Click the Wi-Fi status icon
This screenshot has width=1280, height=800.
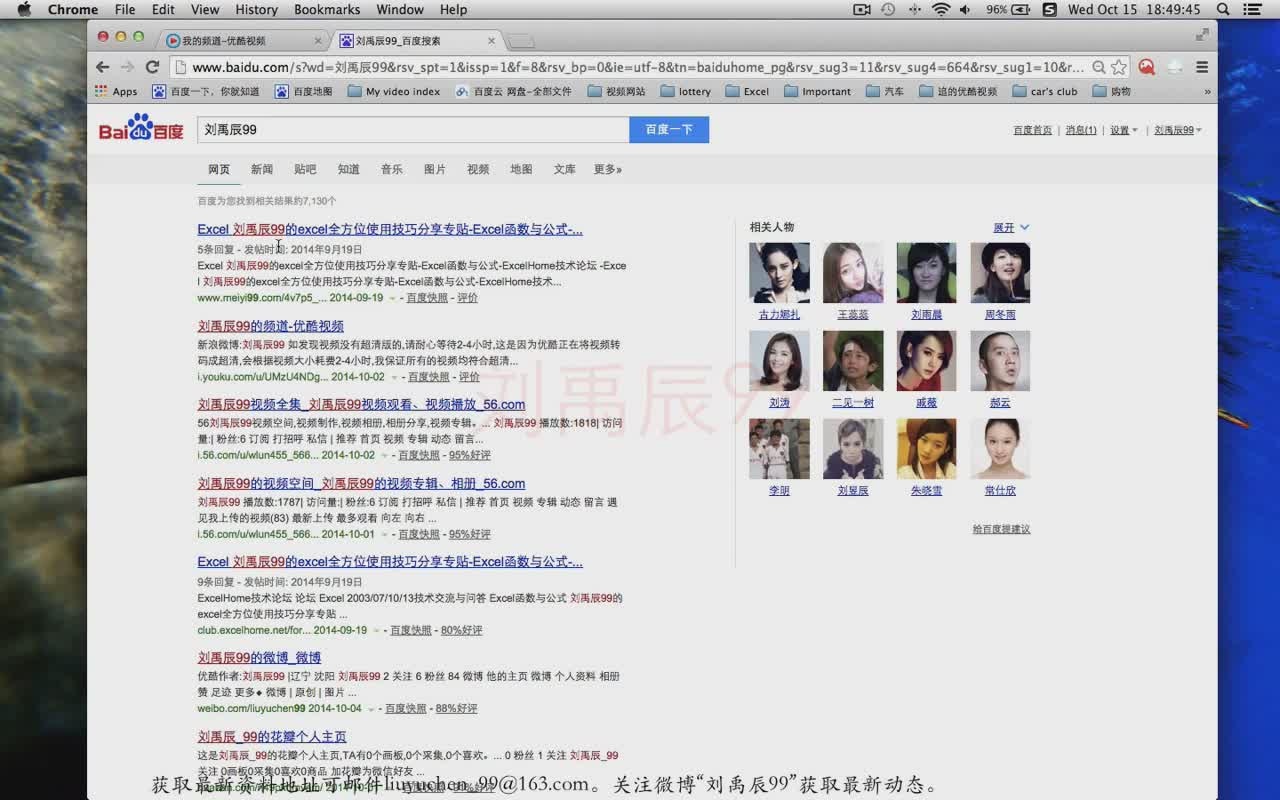click(940, 9)
